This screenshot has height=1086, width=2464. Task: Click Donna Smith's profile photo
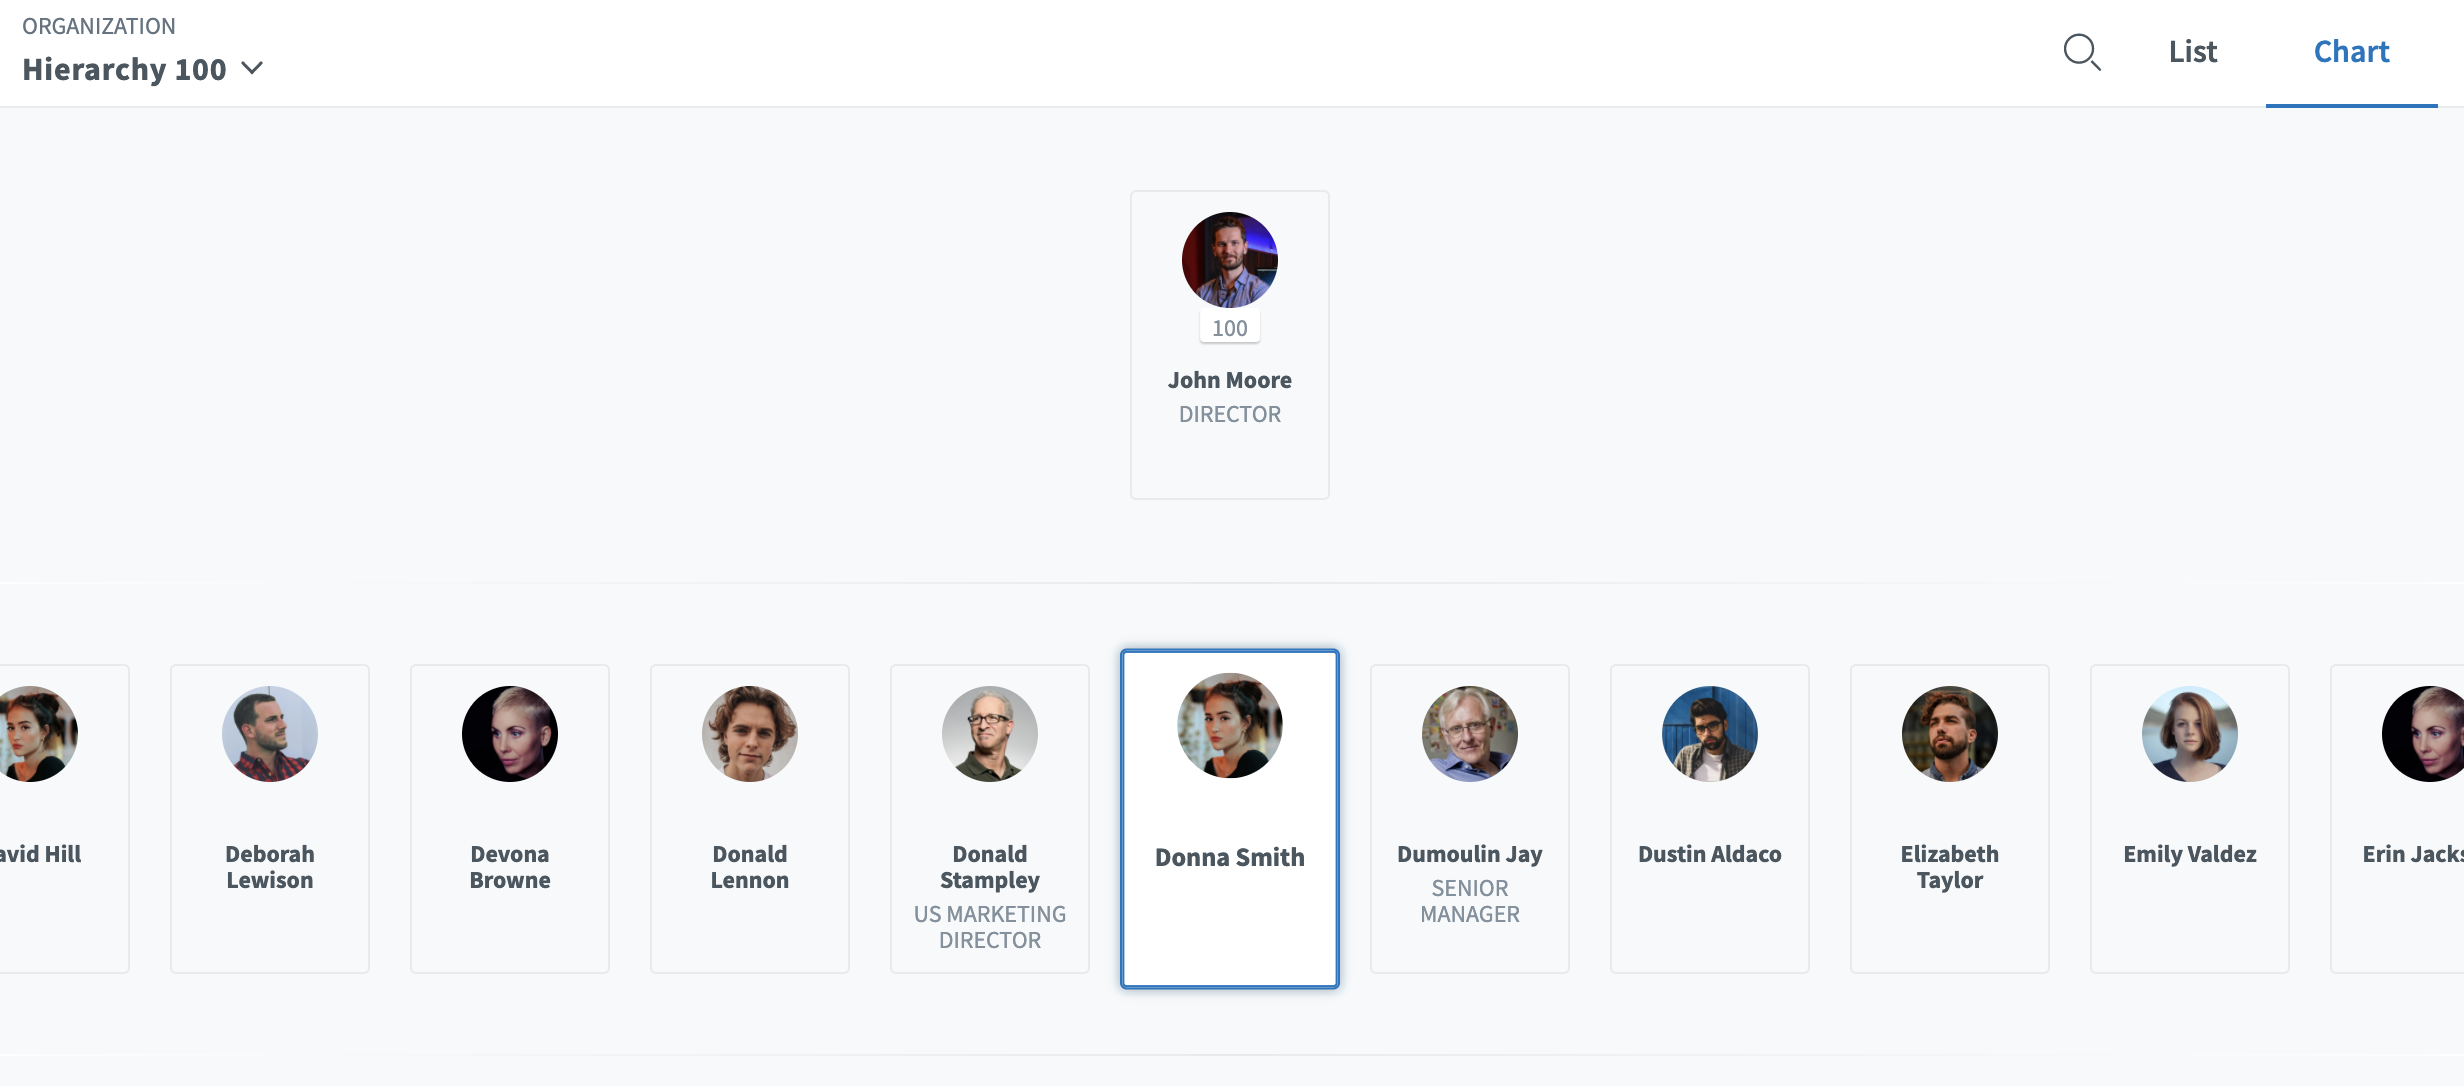1229,725
